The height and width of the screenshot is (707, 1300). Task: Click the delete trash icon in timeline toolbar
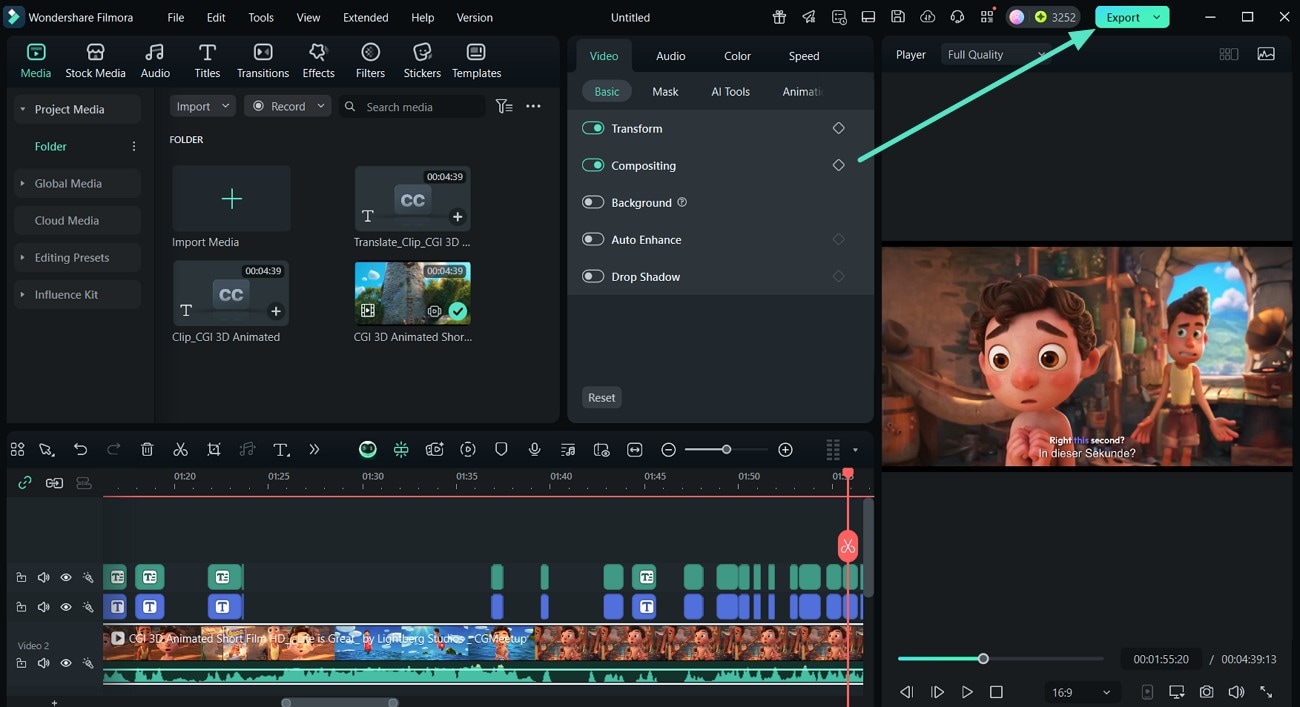pyautogui.click(x=147, y=450)
